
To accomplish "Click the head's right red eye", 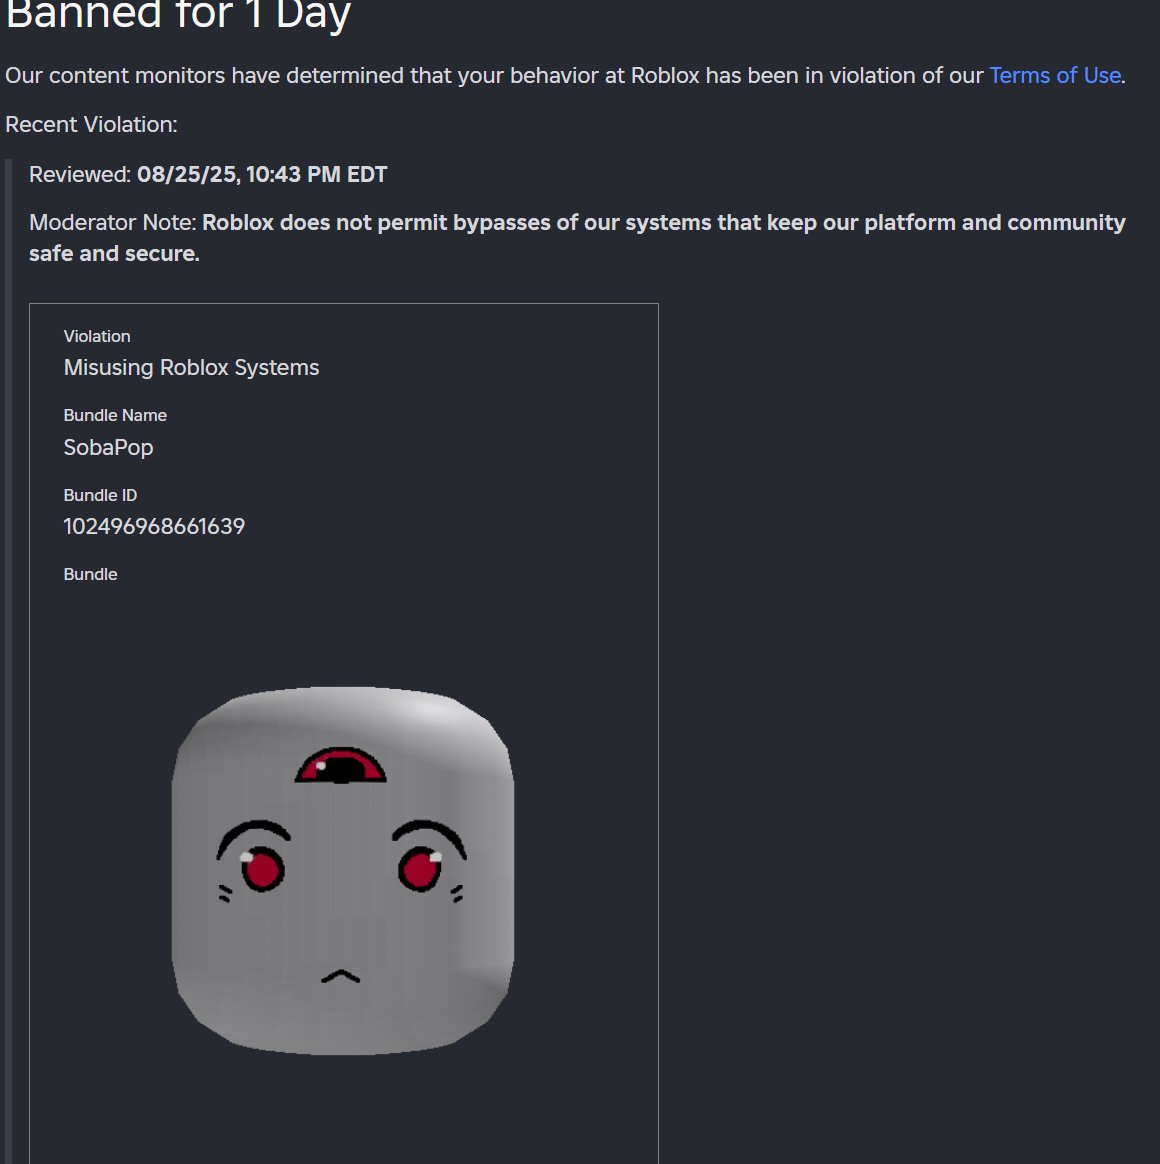I will coord(420,869).
